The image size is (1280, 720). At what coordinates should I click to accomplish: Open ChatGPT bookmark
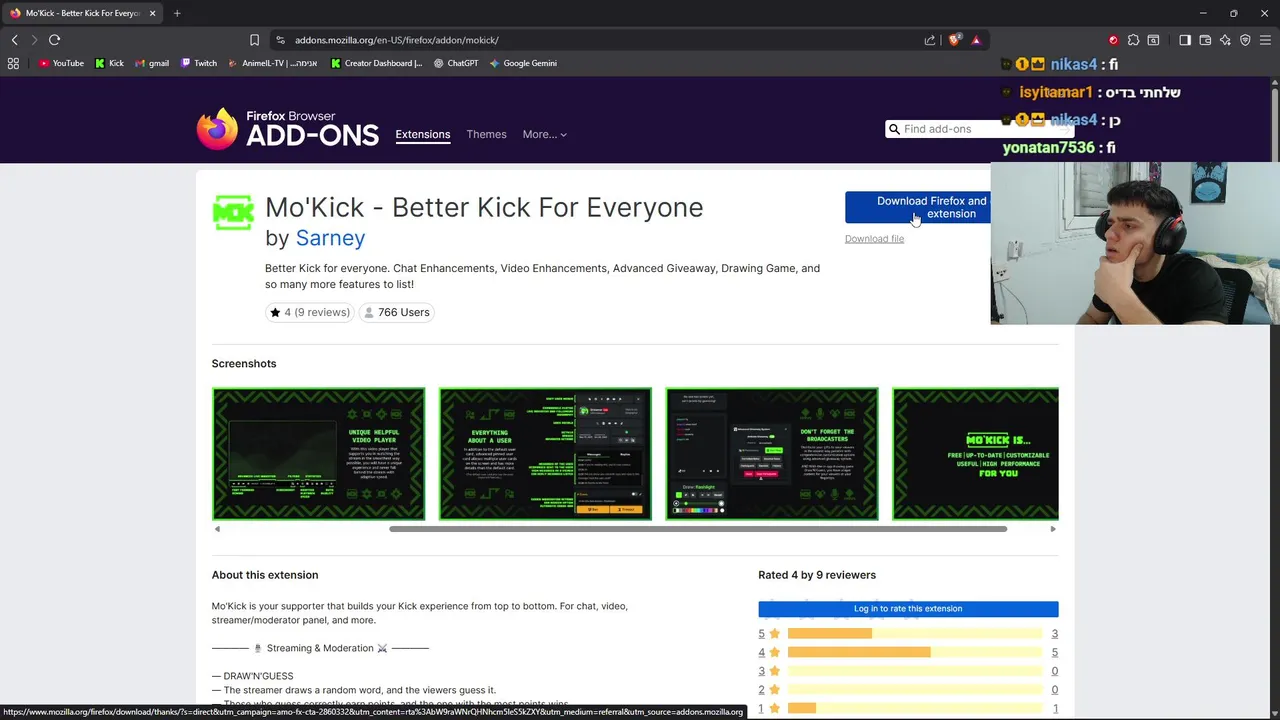click(456, 63)
